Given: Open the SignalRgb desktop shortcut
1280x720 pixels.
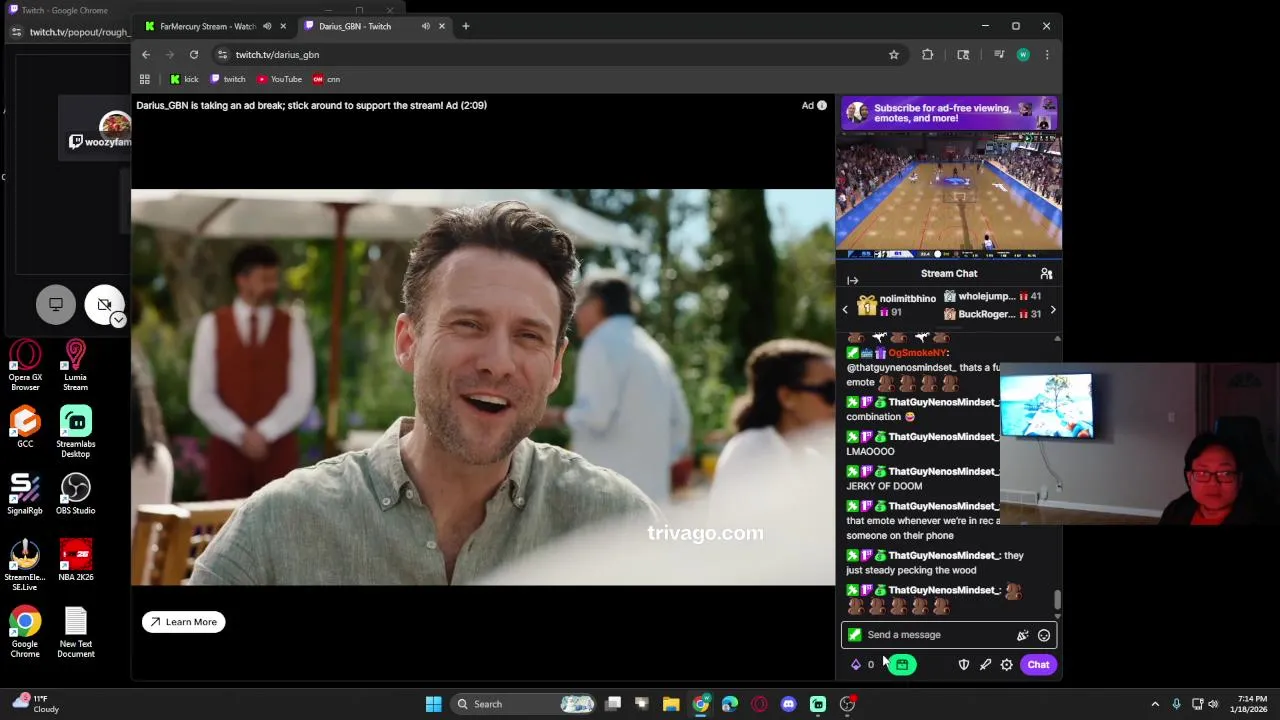Looking at the screenshot, I should pyautogui.click(x=25, y=494).
